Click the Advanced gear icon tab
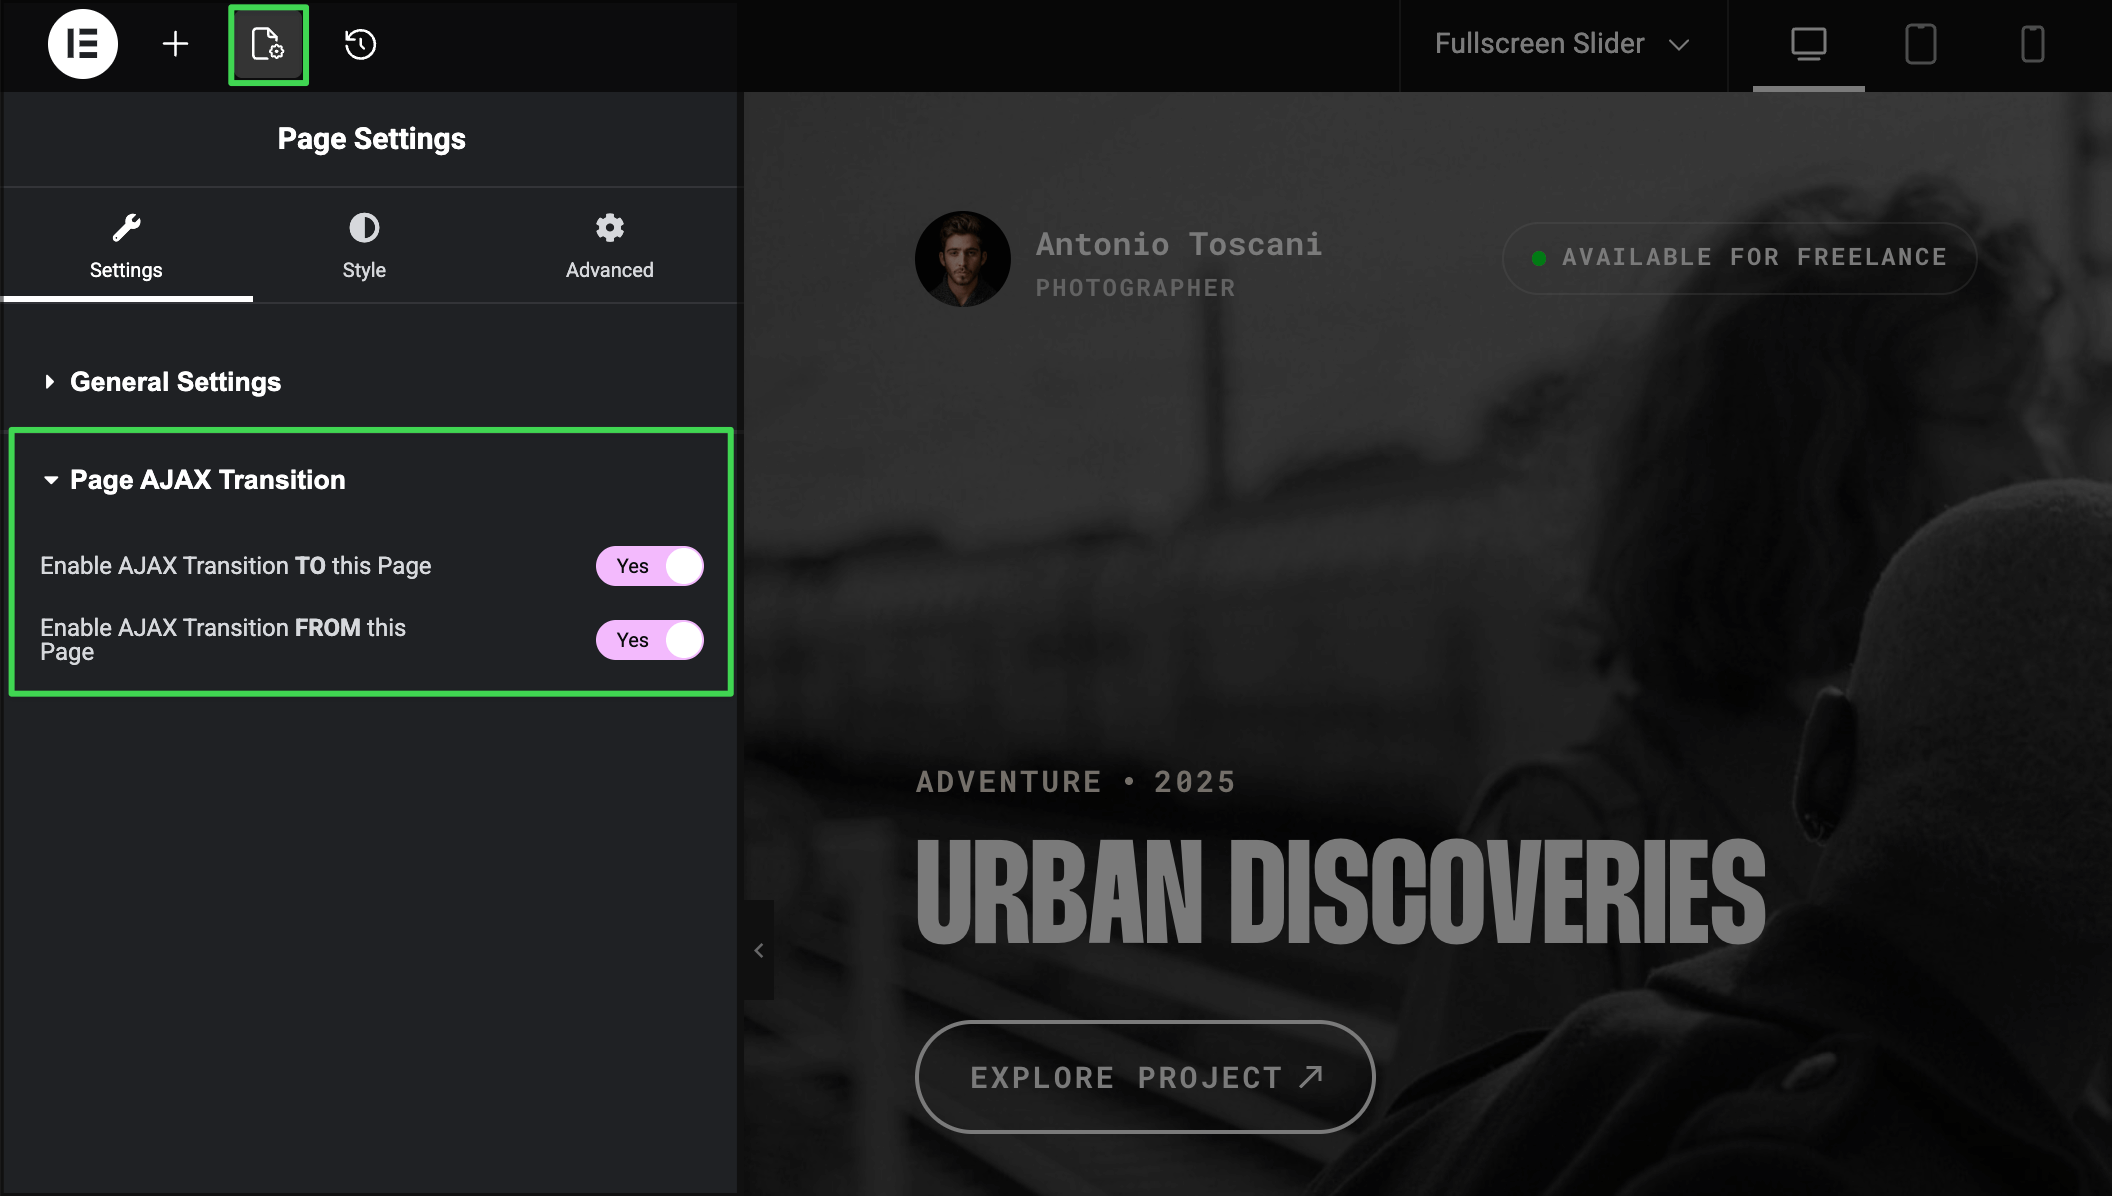The height and width of the screenshot is (1196, 2112). [x=609, y=246]
